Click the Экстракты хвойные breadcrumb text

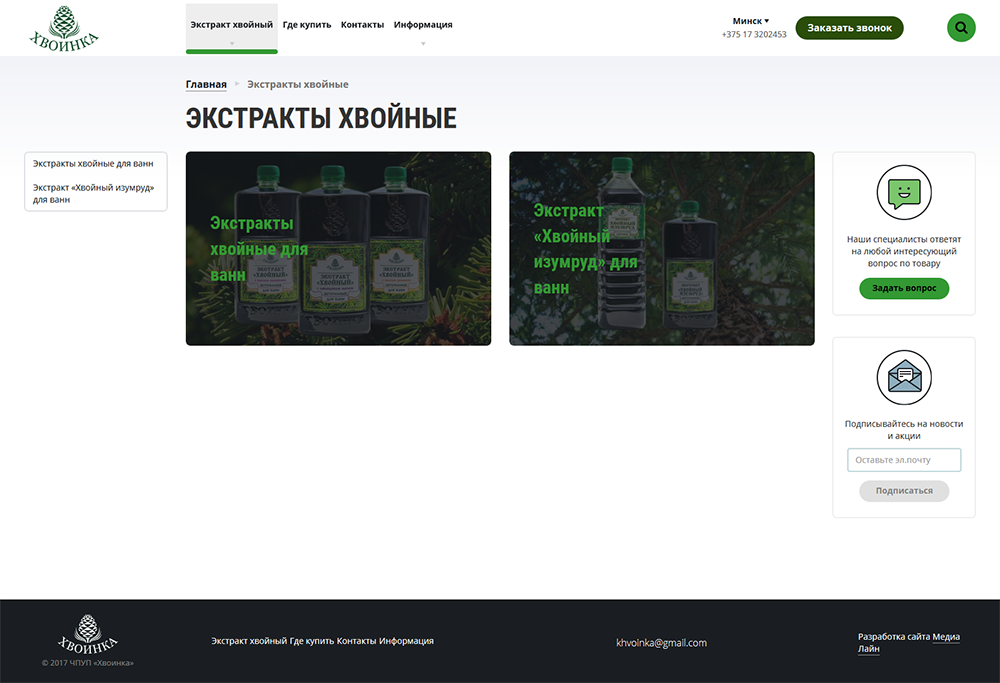pos(298,84)
